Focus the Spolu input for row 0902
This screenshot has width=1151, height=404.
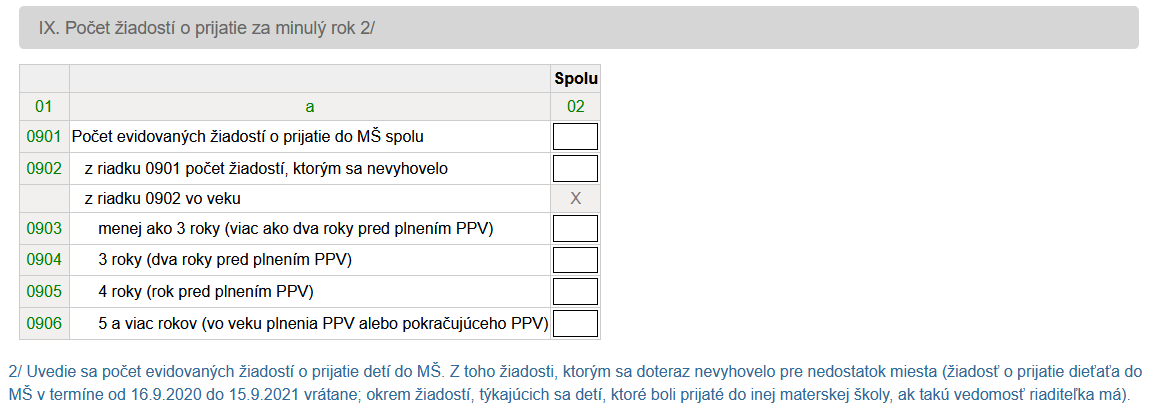tap(576, 169)
